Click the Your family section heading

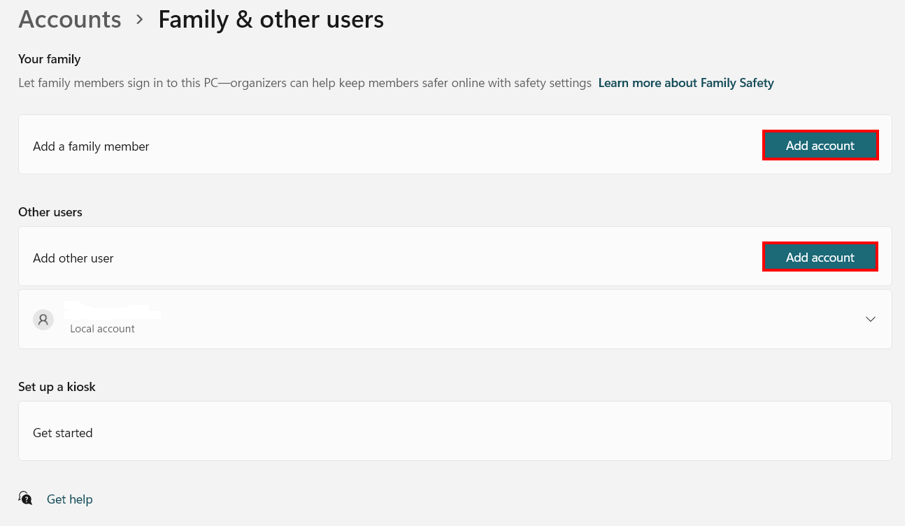tap(49, 59)
